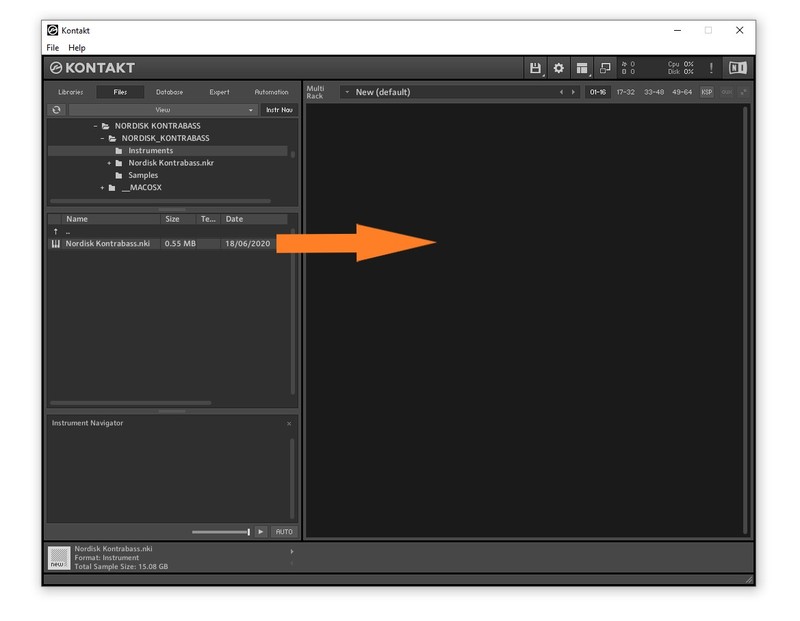Viewport: 800px width, 621px height.
Task: Click the 18/06/2020 date cell
Action: [247, 244]
